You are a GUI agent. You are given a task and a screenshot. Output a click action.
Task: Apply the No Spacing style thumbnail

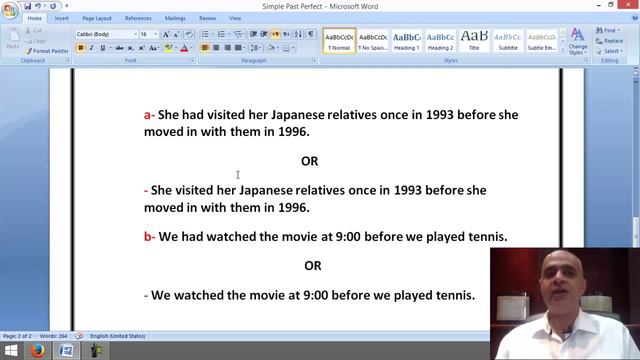(373, 41)
